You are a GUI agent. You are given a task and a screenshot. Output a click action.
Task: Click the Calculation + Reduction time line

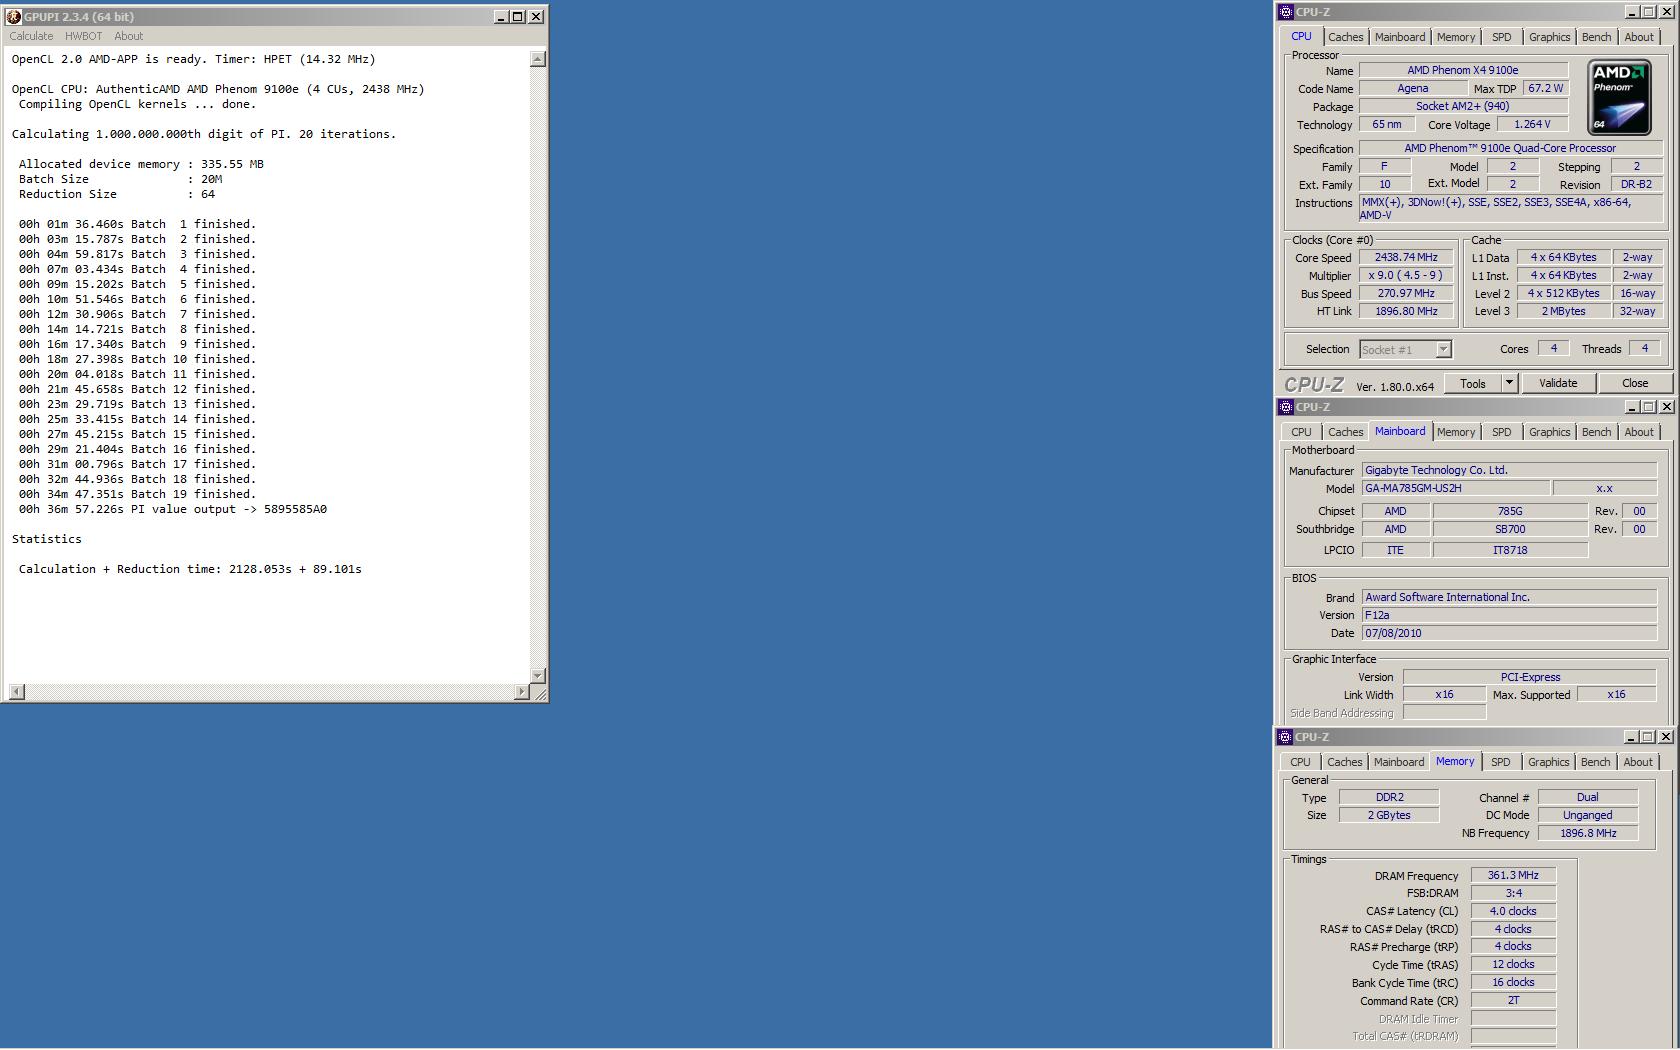pos(190,569)
